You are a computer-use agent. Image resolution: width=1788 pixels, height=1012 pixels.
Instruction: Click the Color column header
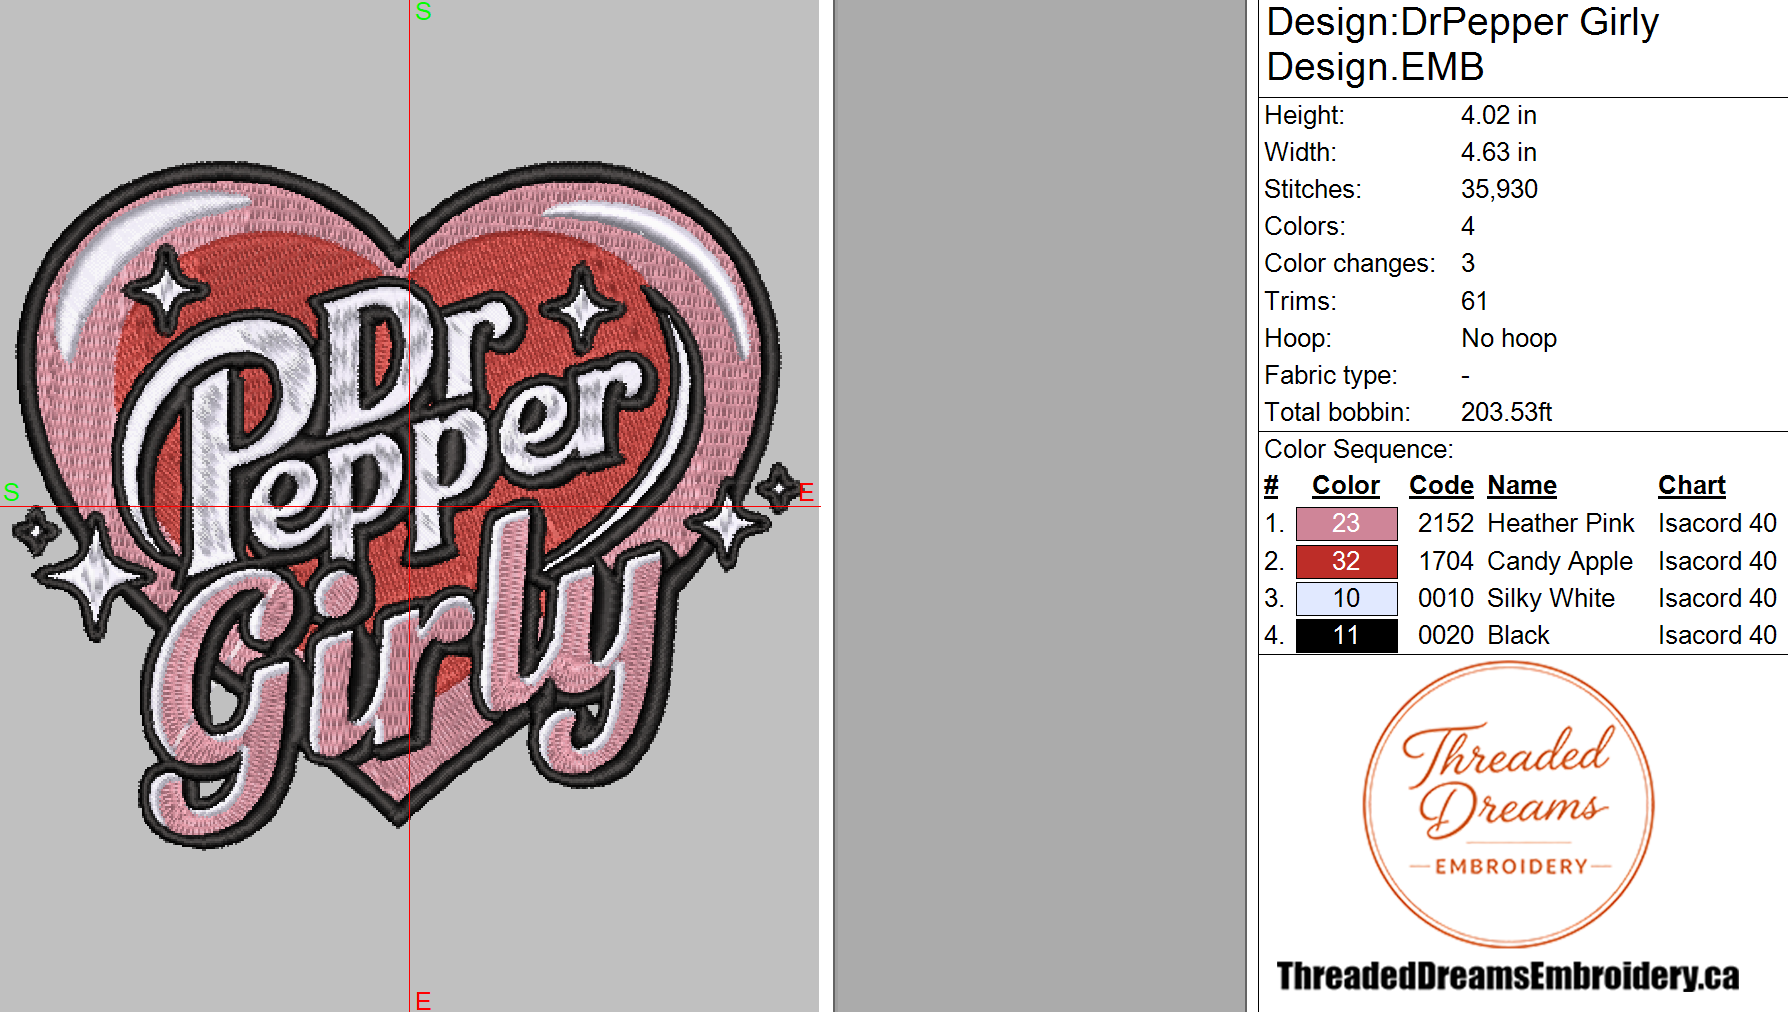pos(1346,485)
